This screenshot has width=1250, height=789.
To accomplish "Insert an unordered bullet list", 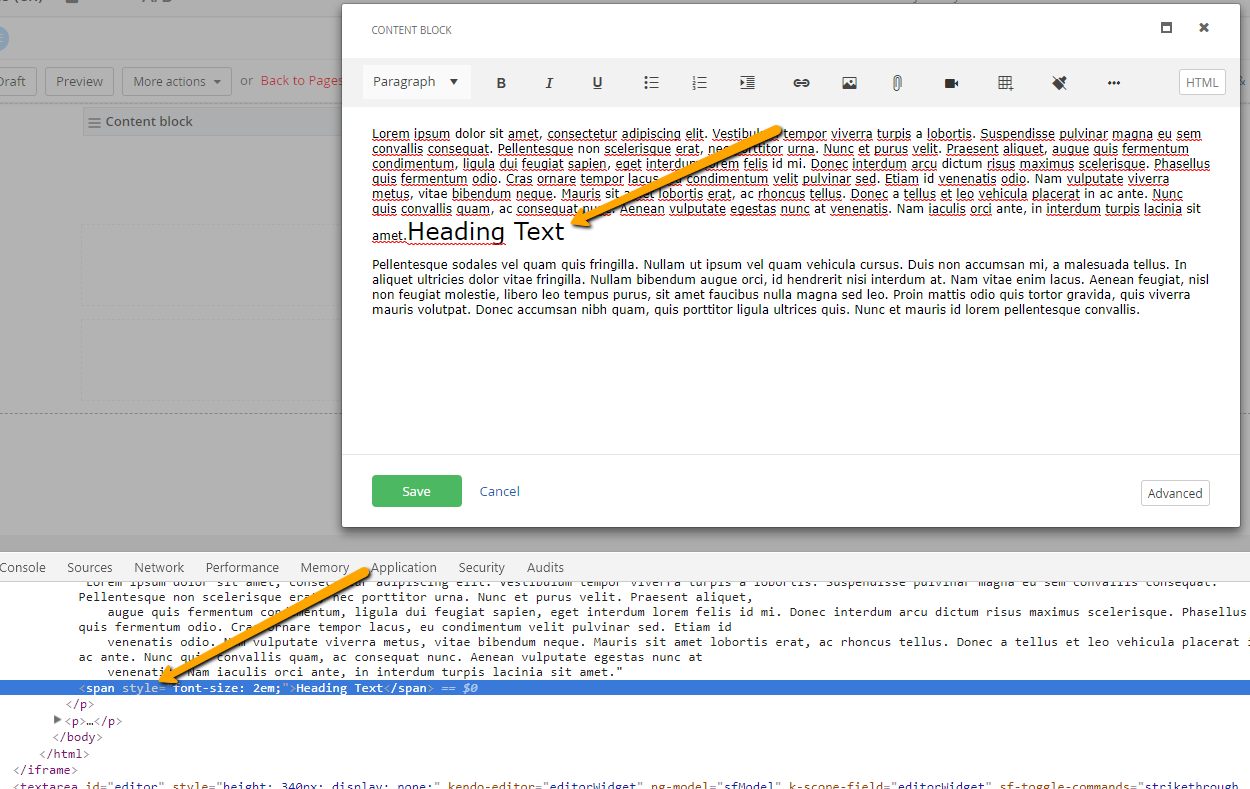I will click(x=651, y=83).
